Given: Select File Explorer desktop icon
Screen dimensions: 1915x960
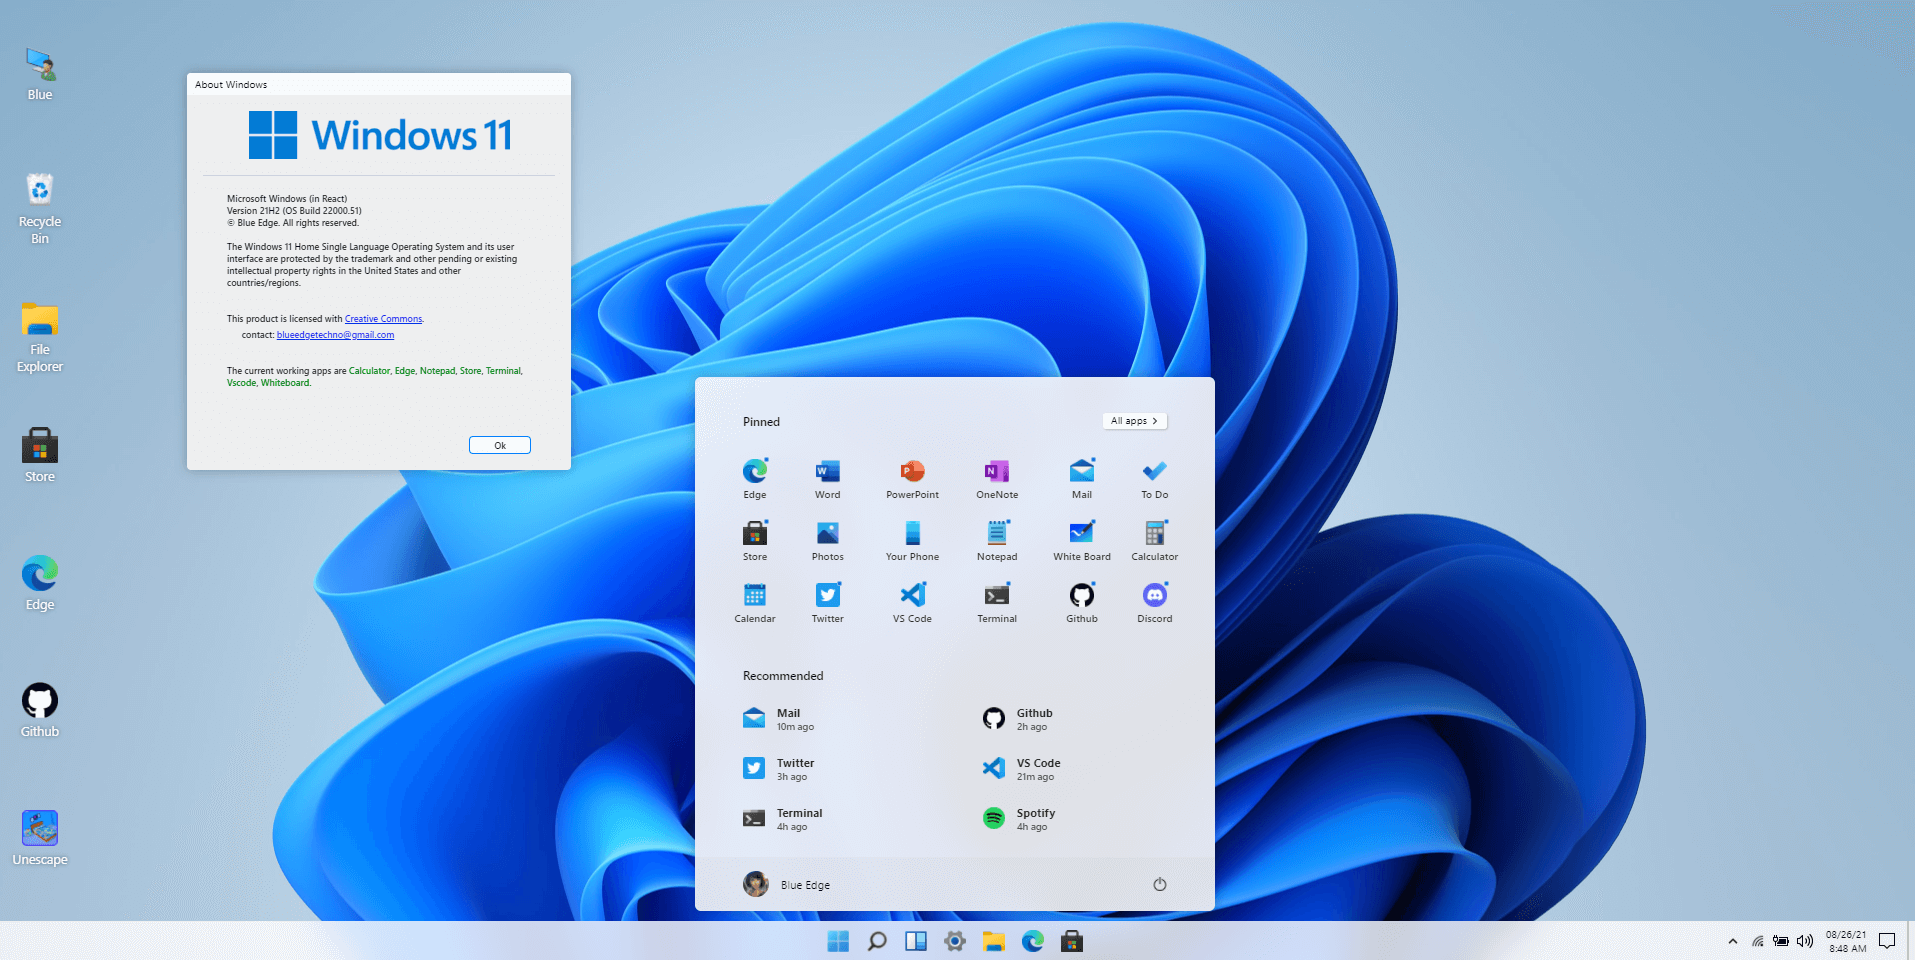Looking at the screenshot, I should tap(40, 337).
